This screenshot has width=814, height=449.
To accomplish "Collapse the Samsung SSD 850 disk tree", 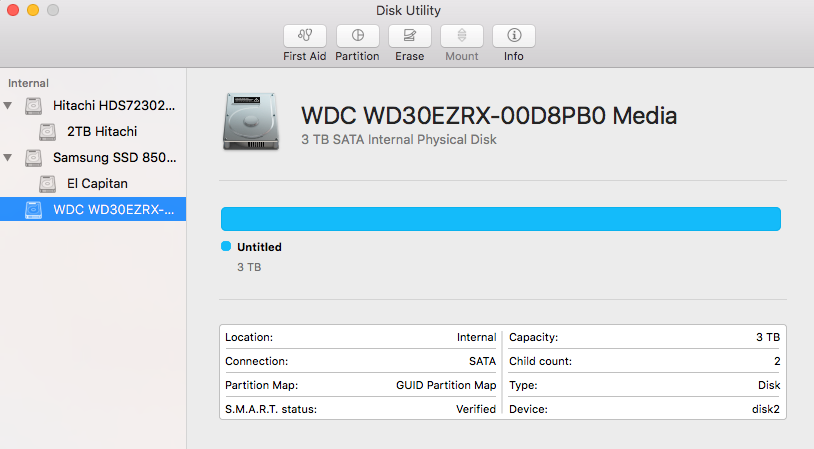I will pyautogui.click(x=8, y=157).
